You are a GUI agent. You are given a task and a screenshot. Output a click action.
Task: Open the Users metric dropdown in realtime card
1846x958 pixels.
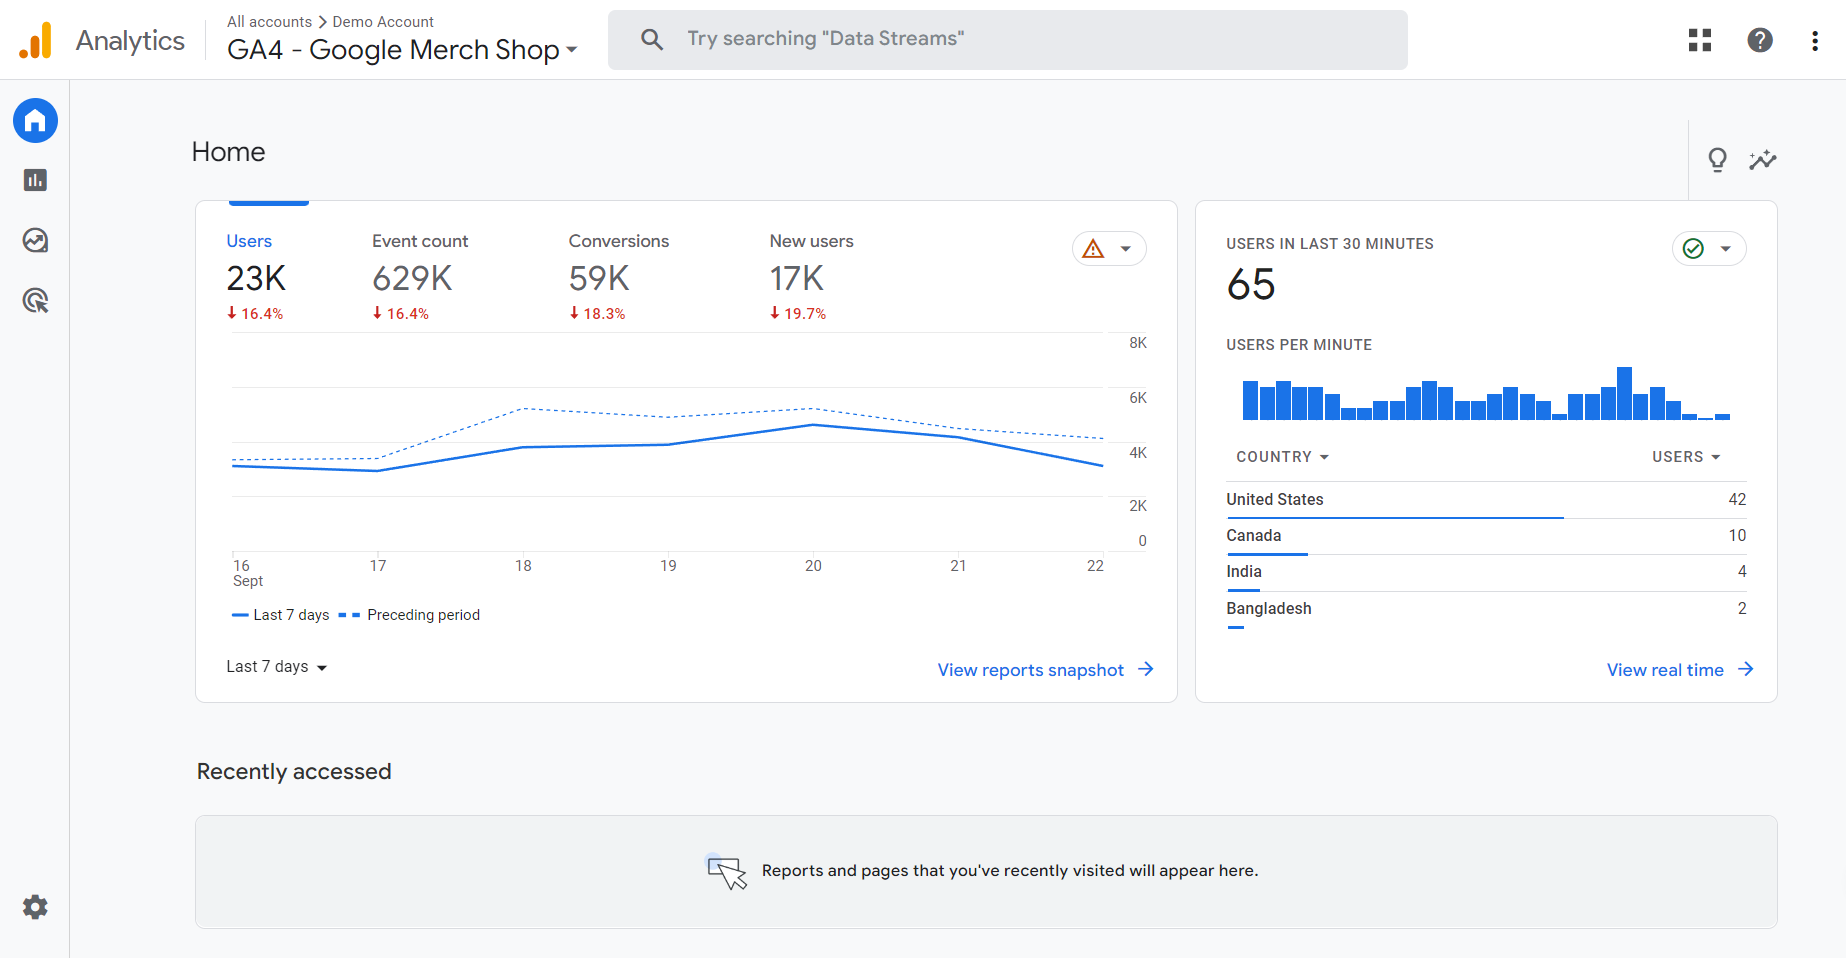pyautogui.click(x=1686, y=457)
